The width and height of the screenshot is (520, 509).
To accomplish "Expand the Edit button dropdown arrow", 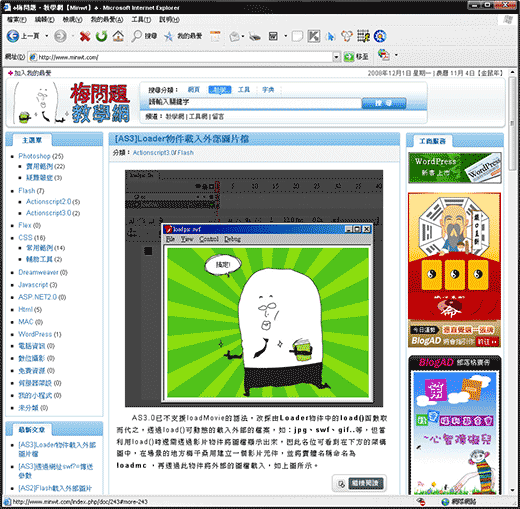I will [286, 36].
